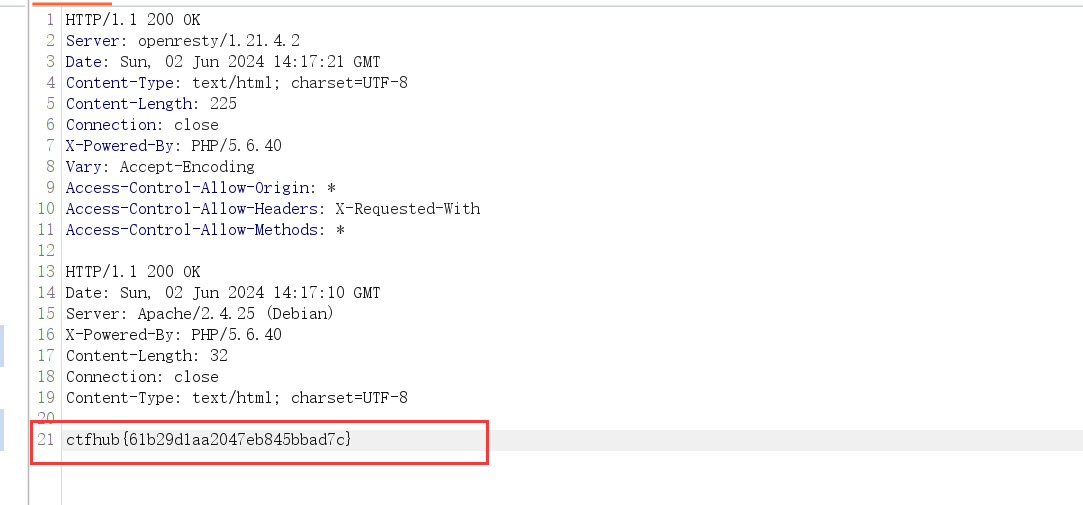Click the Access-Control-Allow-Headers: X-Requested-With line
This screenshot has width=1083, height=505.
273,208
